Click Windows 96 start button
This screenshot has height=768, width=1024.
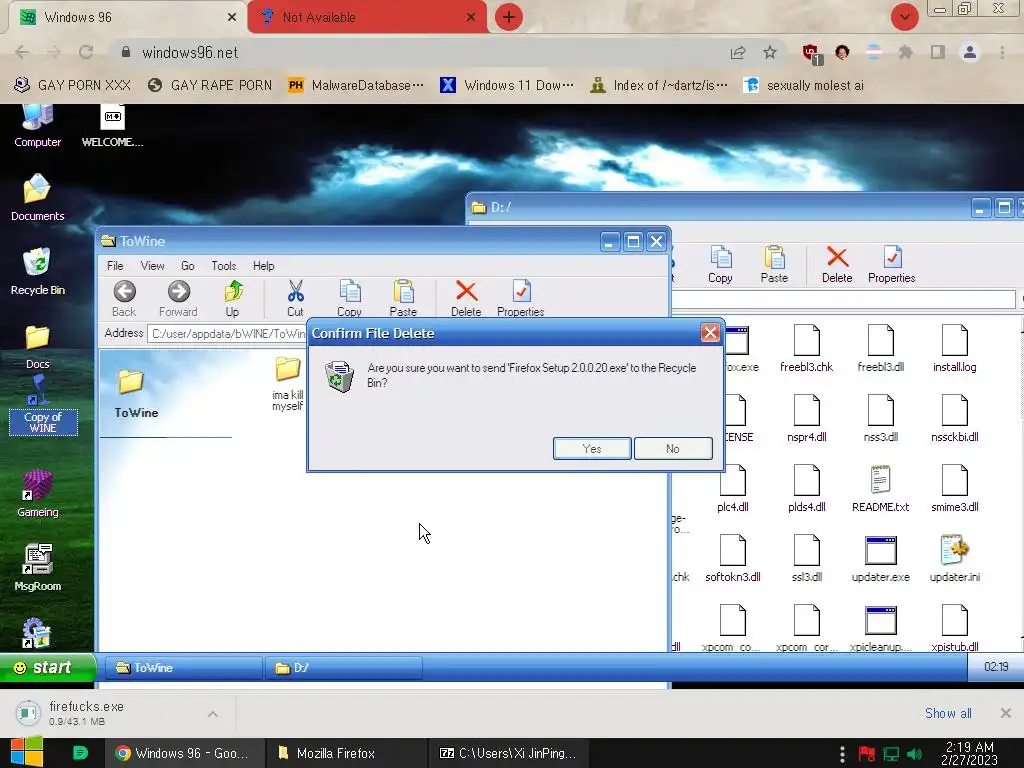tap(48, 667)
